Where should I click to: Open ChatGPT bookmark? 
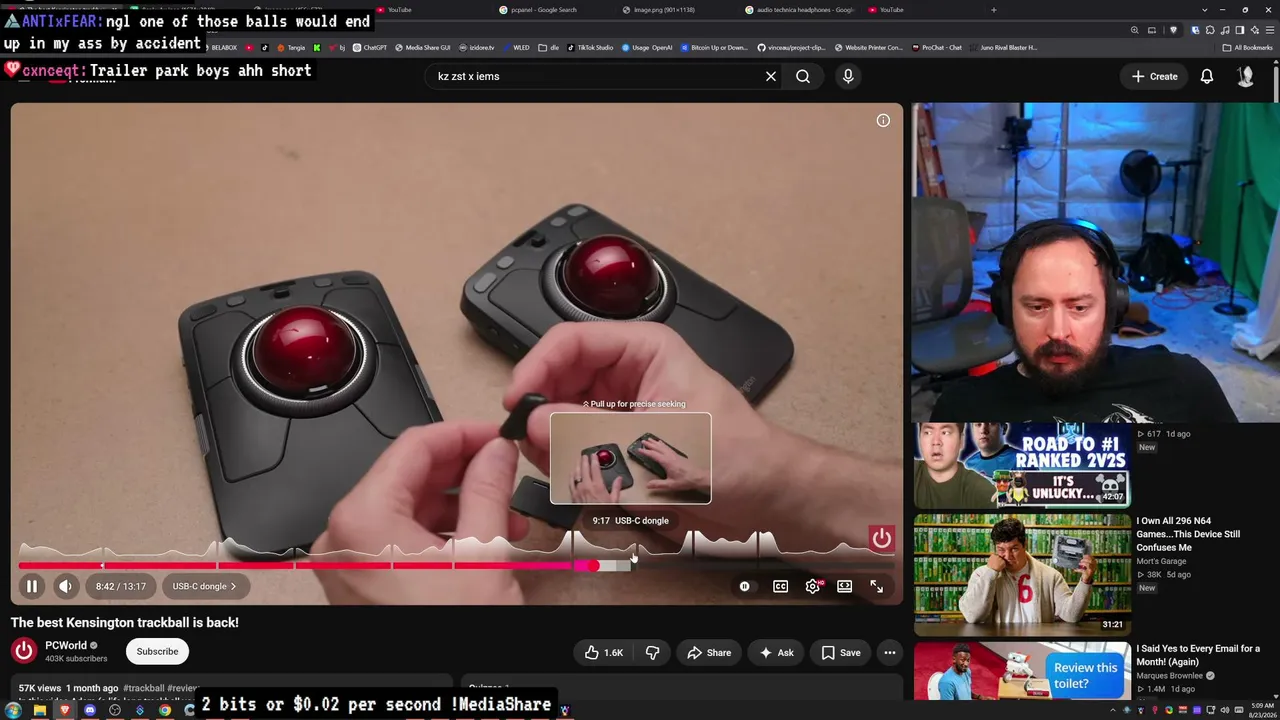[370, 47]
